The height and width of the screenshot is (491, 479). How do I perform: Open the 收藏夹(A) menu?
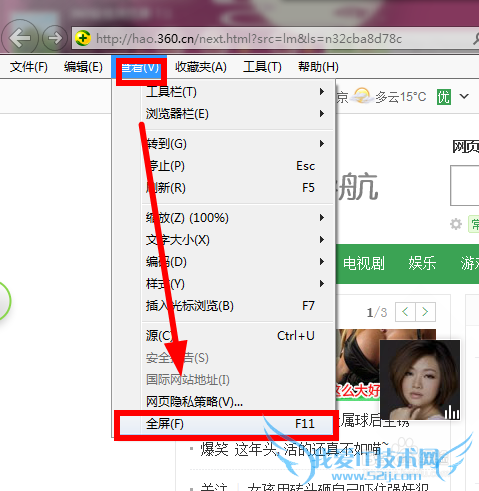(201, 67)
